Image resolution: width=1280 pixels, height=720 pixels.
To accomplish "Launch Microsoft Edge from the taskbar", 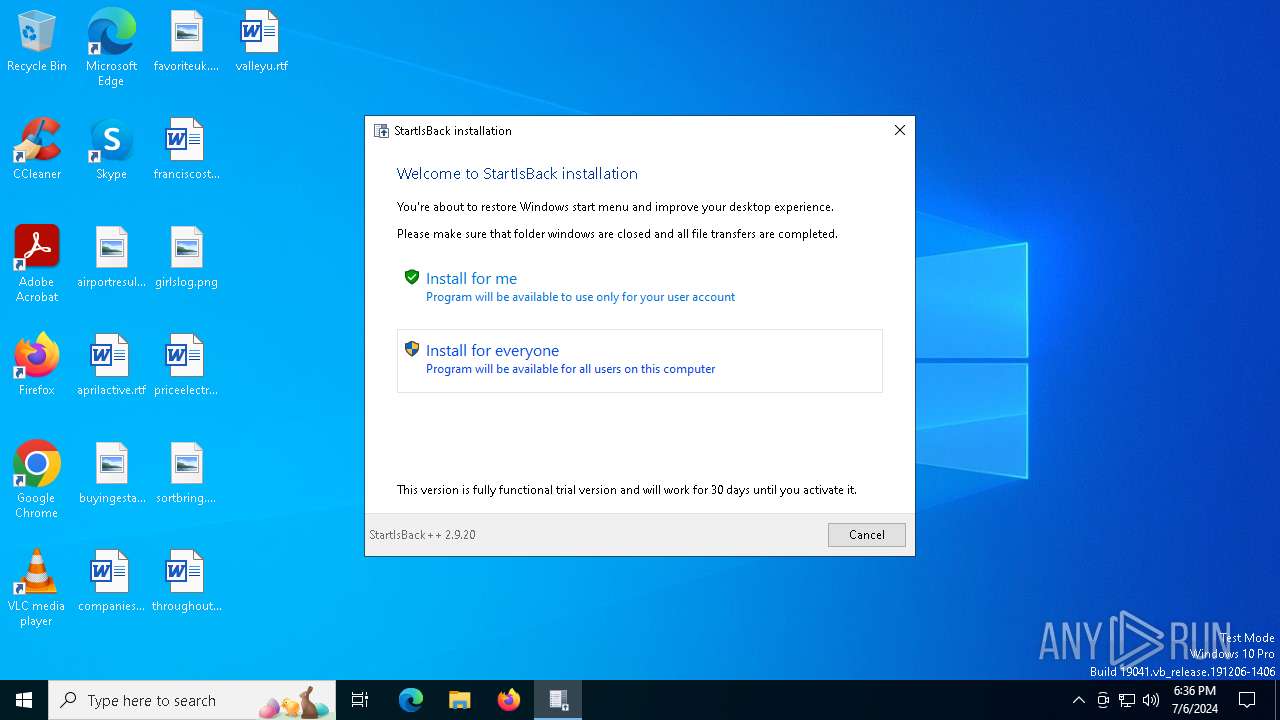I will [411, 700].
